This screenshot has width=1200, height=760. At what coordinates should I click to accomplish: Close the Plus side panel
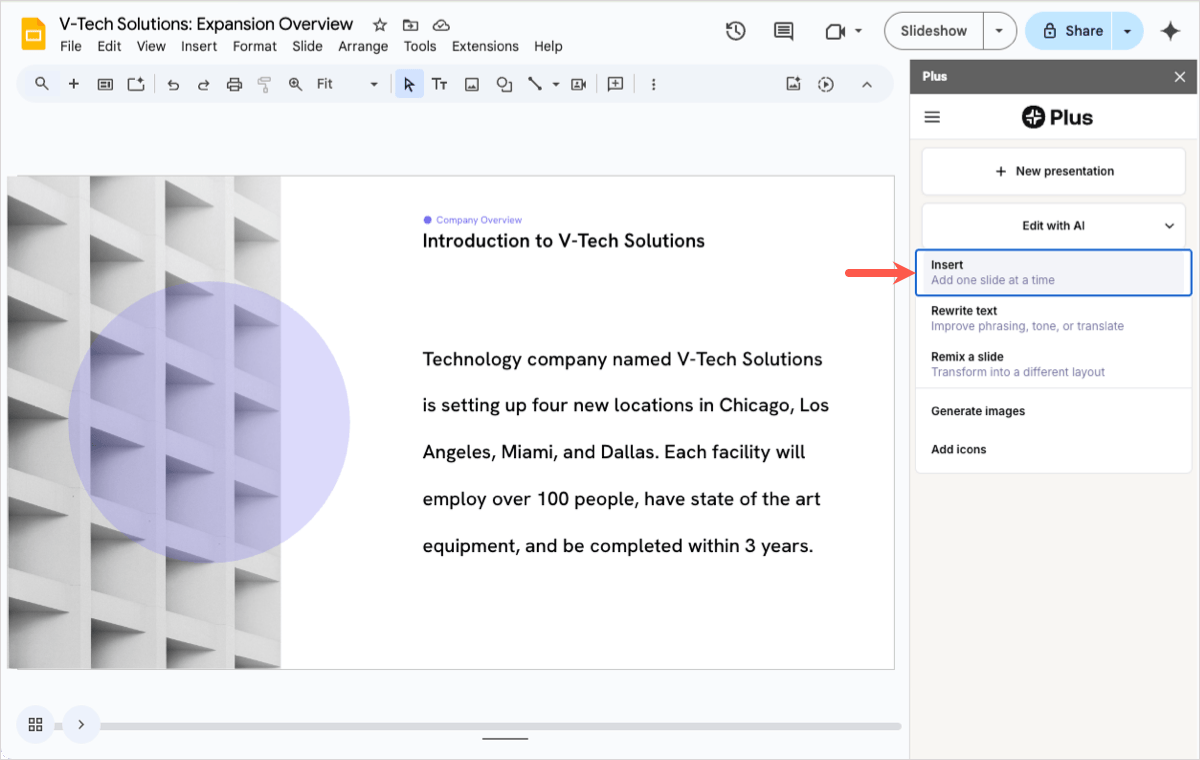tap(1179, 76)
